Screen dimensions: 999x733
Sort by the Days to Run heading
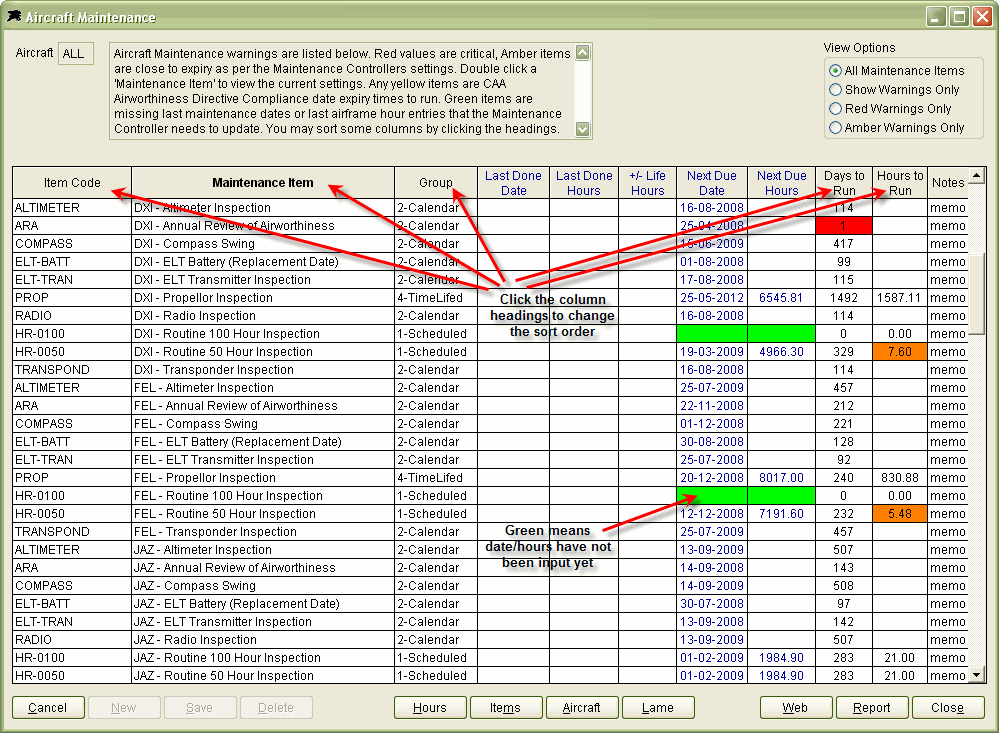844,183
